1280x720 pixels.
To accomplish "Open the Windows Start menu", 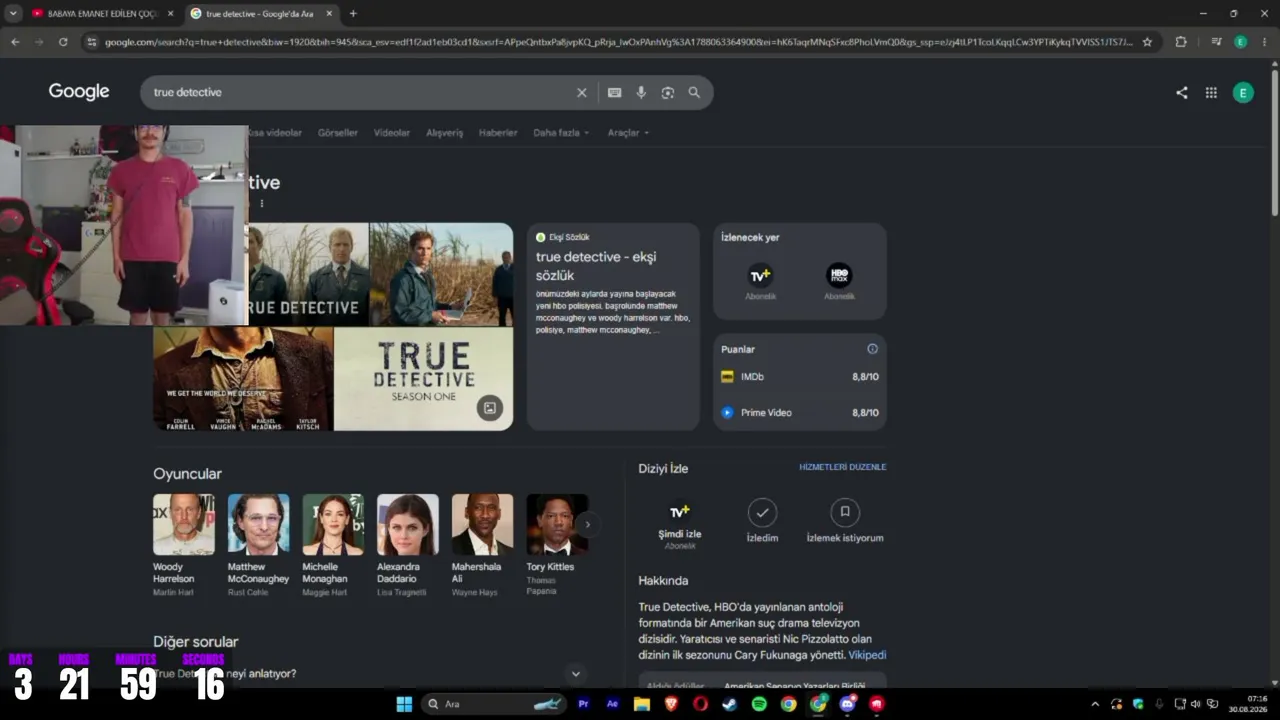I will (404, 704).
